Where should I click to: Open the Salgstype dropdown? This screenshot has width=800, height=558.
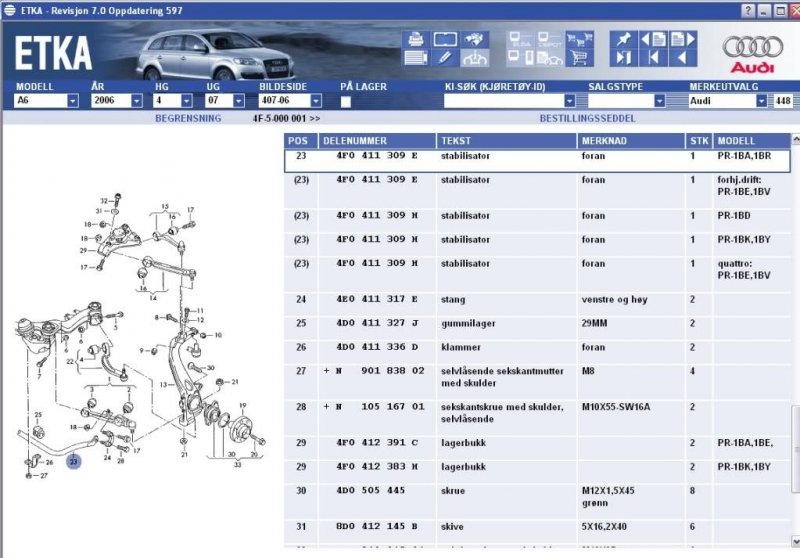660,101
